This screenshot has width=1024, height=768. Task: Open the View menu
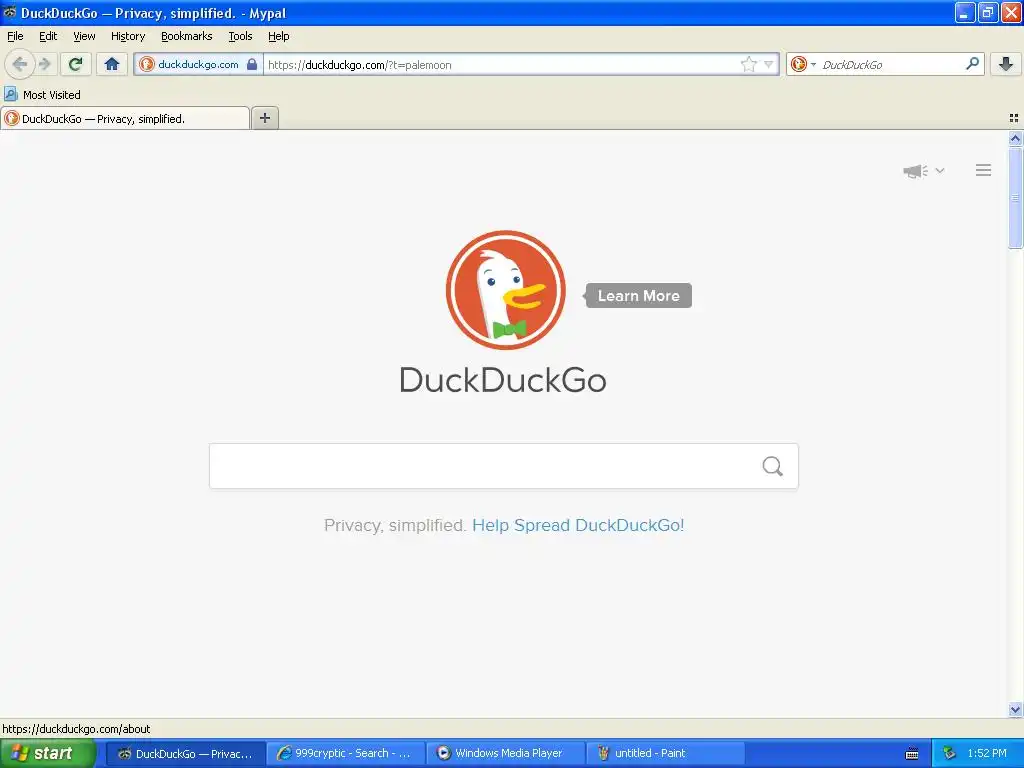pos(84,36)
